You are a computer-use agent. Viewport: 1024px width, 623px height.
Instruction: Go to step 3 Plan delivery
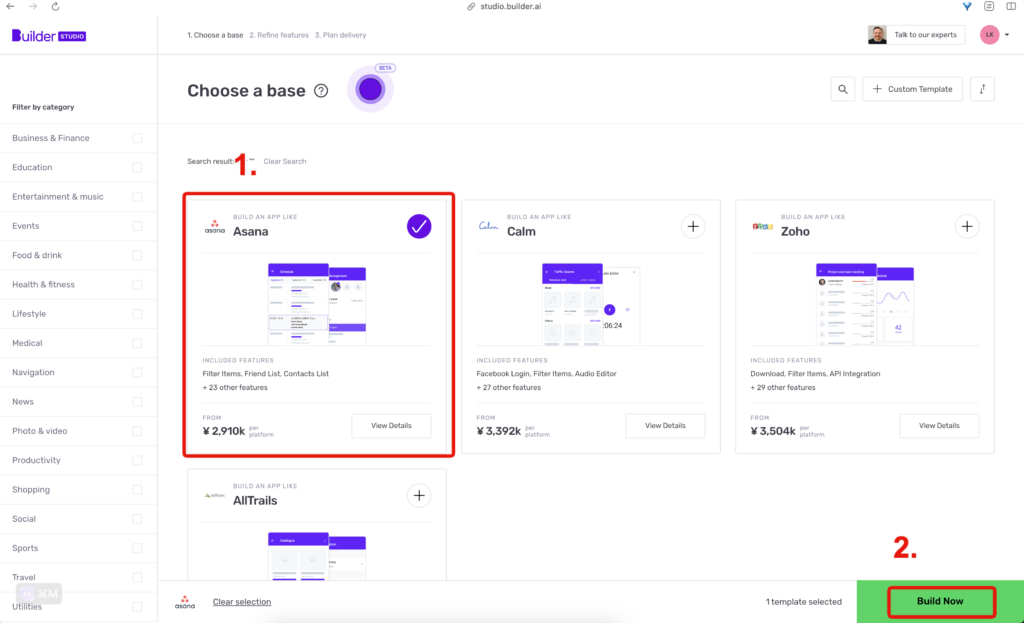tap(340, 35)
